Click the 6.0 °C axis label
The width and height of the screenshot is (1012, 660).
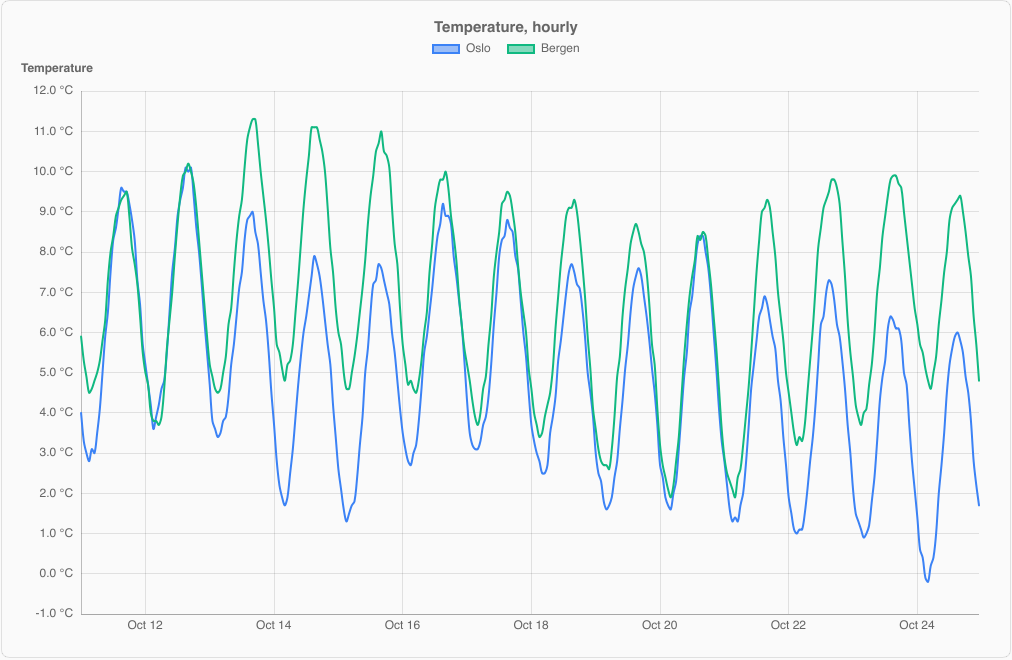point(56,332)
